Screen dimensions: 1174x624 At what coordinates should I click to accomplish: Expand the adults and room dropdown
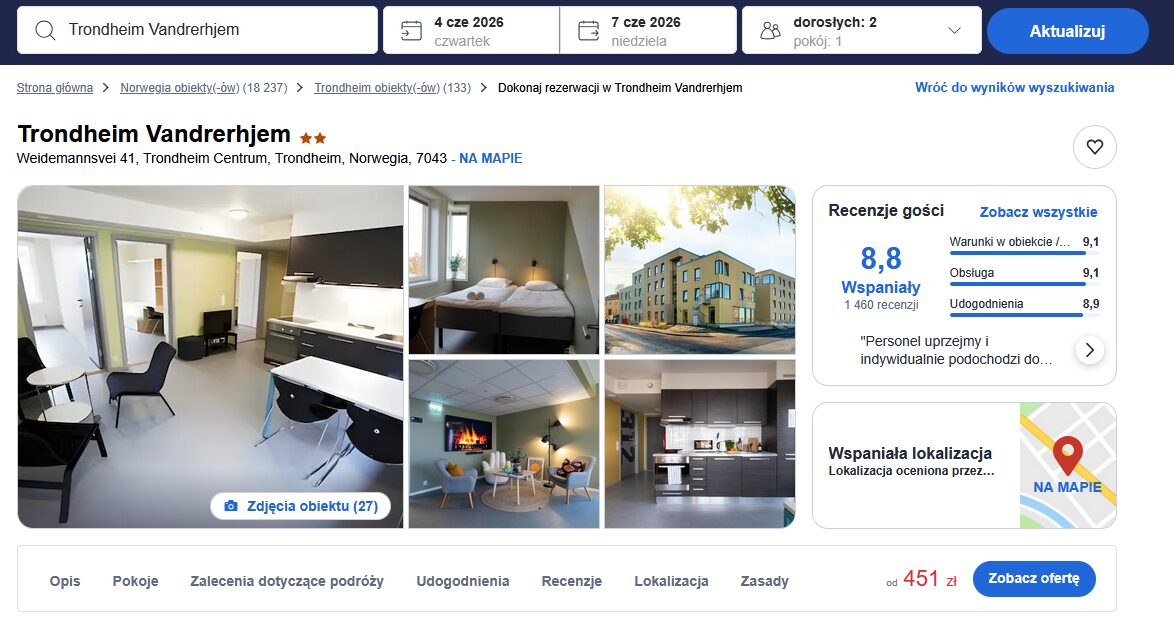pos(954,31)
